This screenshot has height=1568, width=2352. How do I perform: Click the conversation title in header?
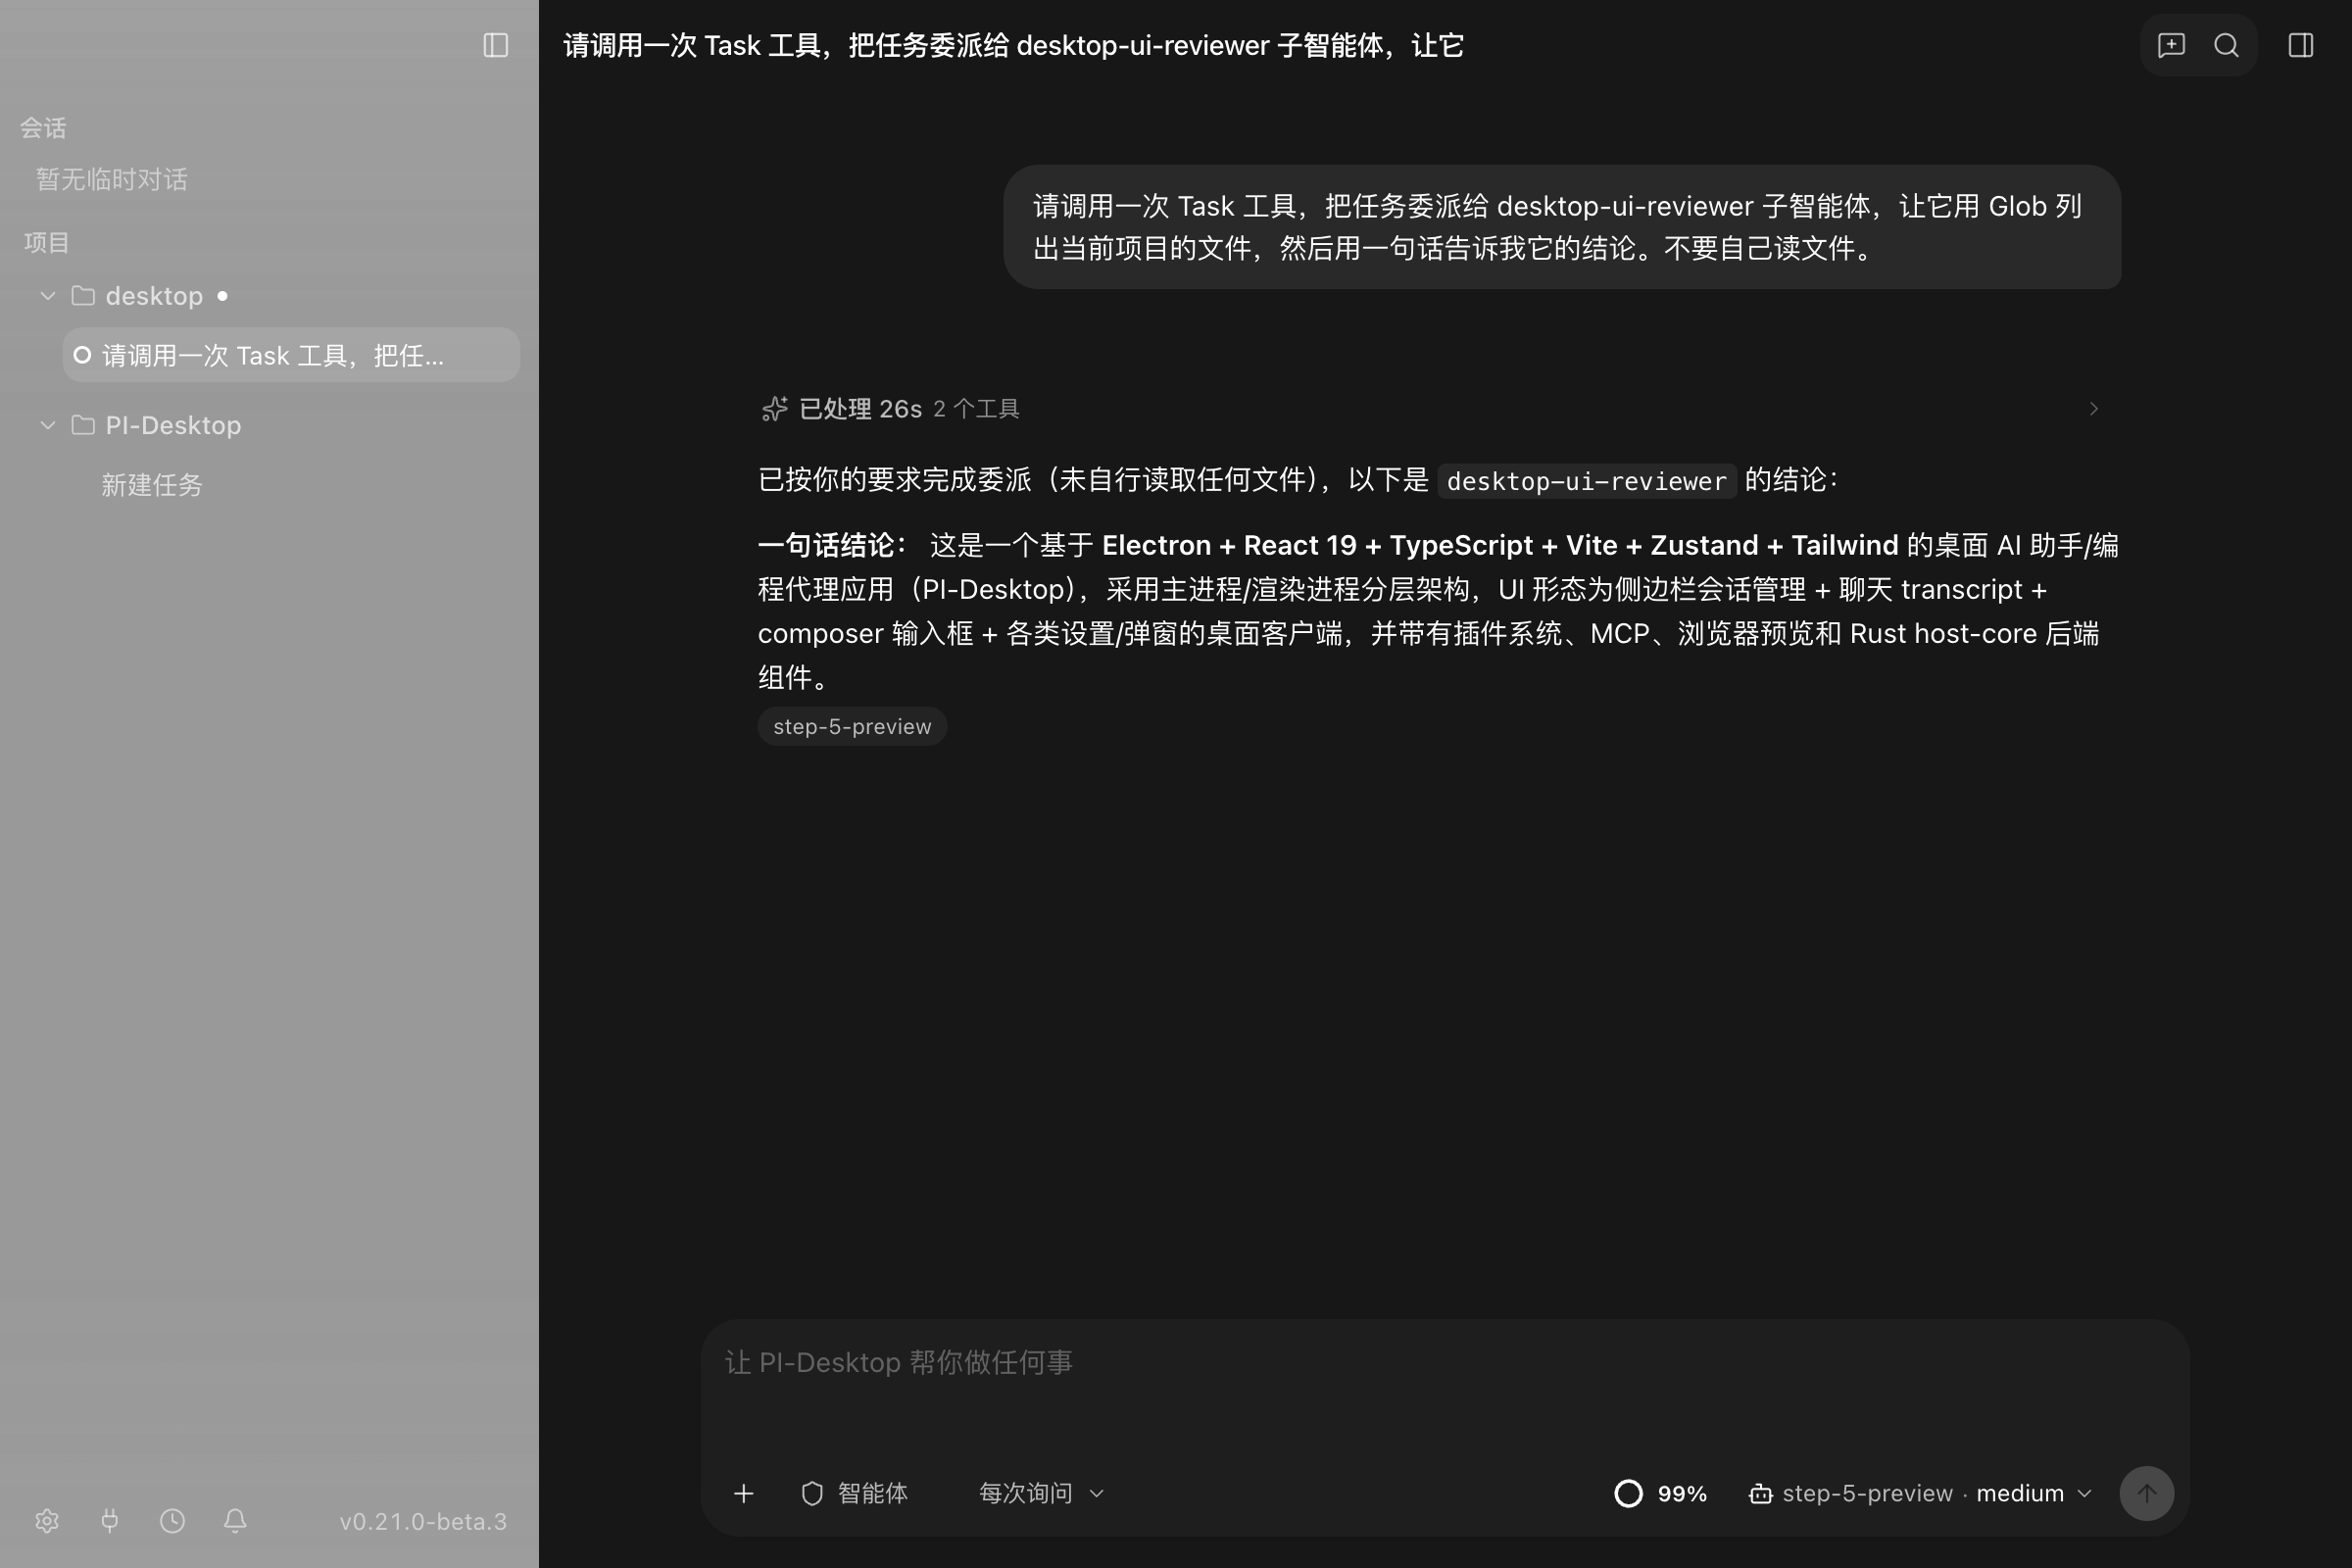[1014, 45]
